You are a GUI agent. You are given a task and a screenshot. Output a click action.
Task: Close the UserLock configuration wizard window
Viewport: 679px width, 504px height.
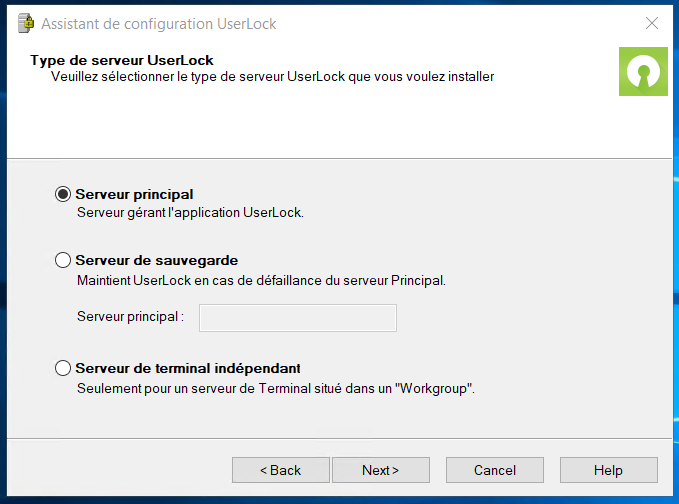tap(652, 22)
